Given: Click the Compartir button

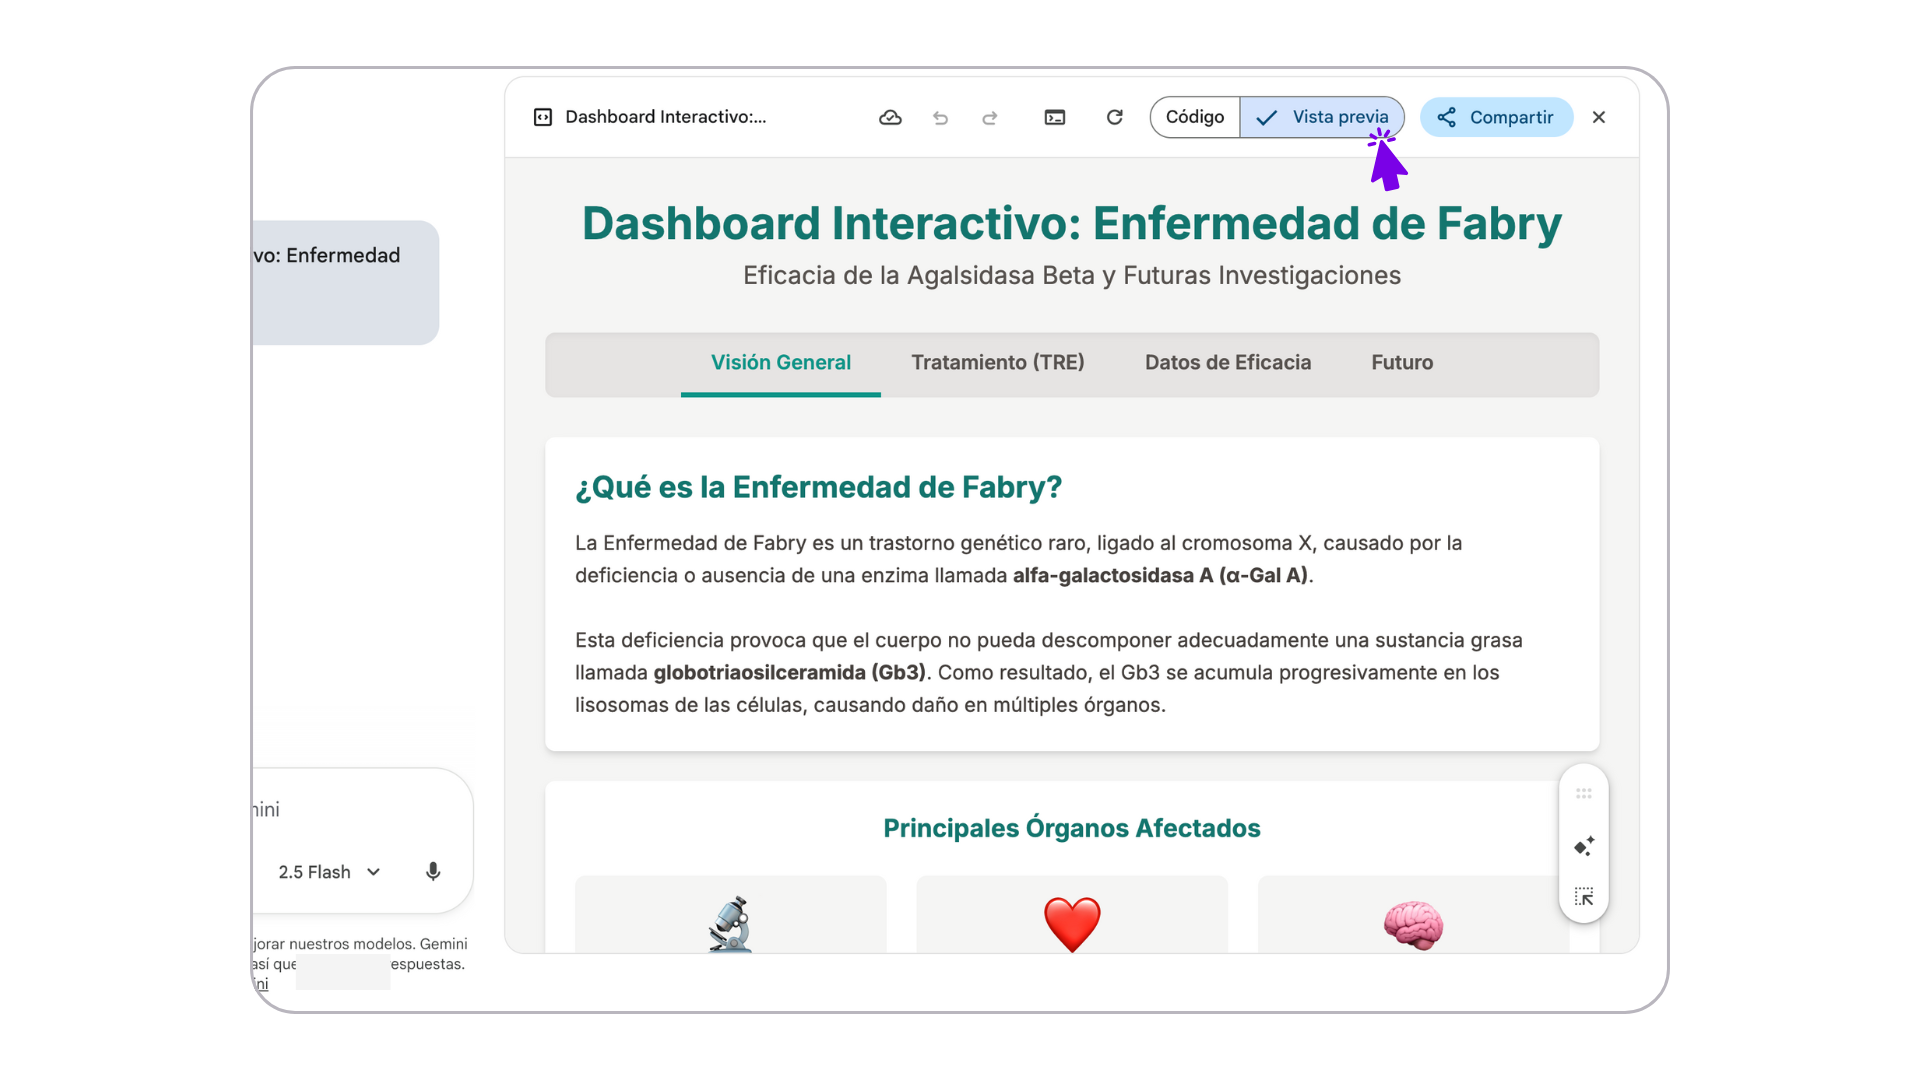Looking at the screenshot, I should click(x=1496, y=117).
